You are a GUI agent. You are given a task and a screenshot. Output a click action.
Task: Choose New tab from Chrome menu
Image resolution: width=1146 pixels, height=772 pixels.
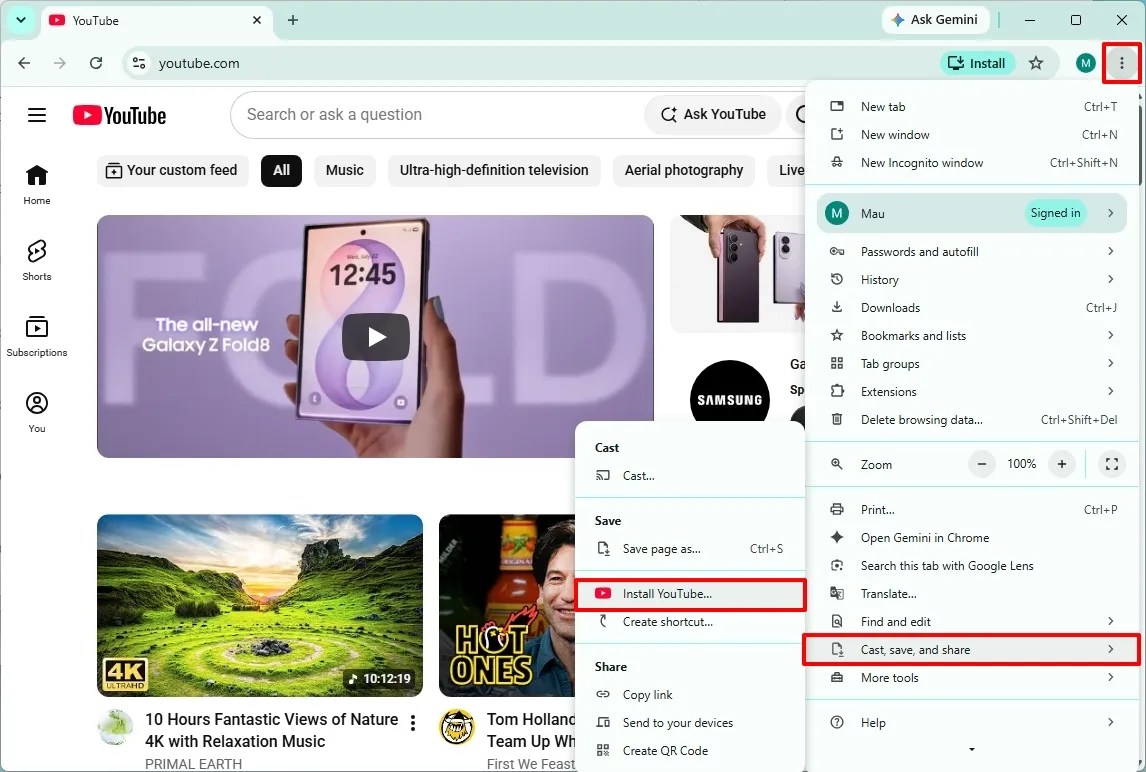(x=972, y=107)
